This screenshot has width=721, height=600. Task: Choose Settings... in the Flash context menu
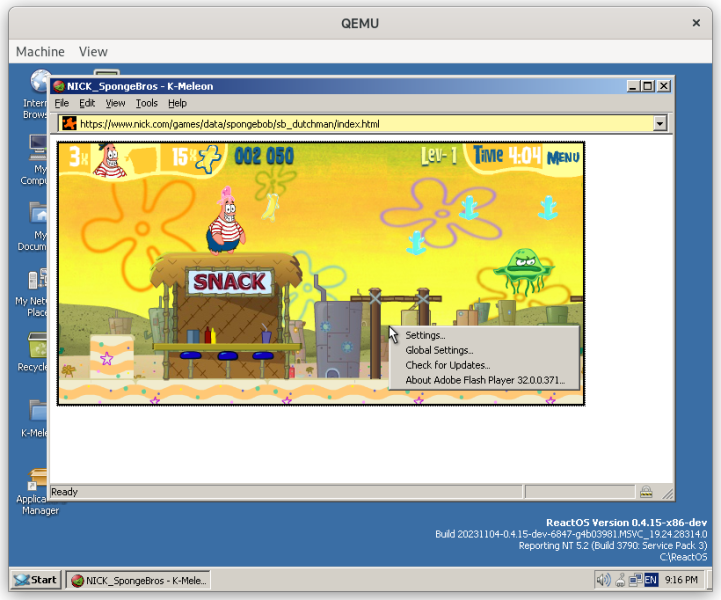484,335
